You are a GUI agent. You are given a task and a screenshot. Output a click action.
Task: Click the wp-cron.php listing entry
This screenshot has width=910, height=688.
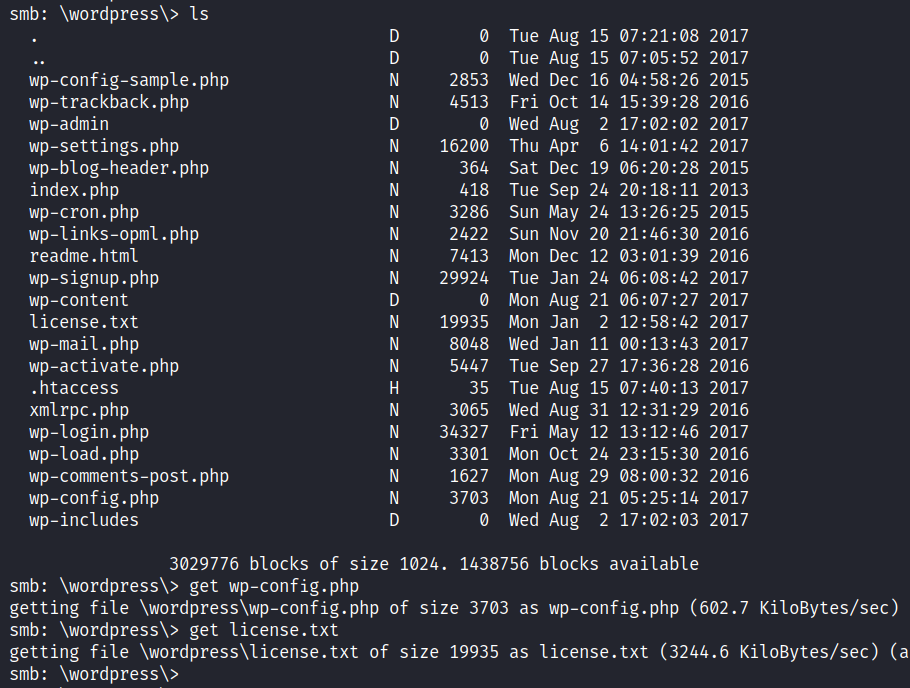(x=84, y=212)
